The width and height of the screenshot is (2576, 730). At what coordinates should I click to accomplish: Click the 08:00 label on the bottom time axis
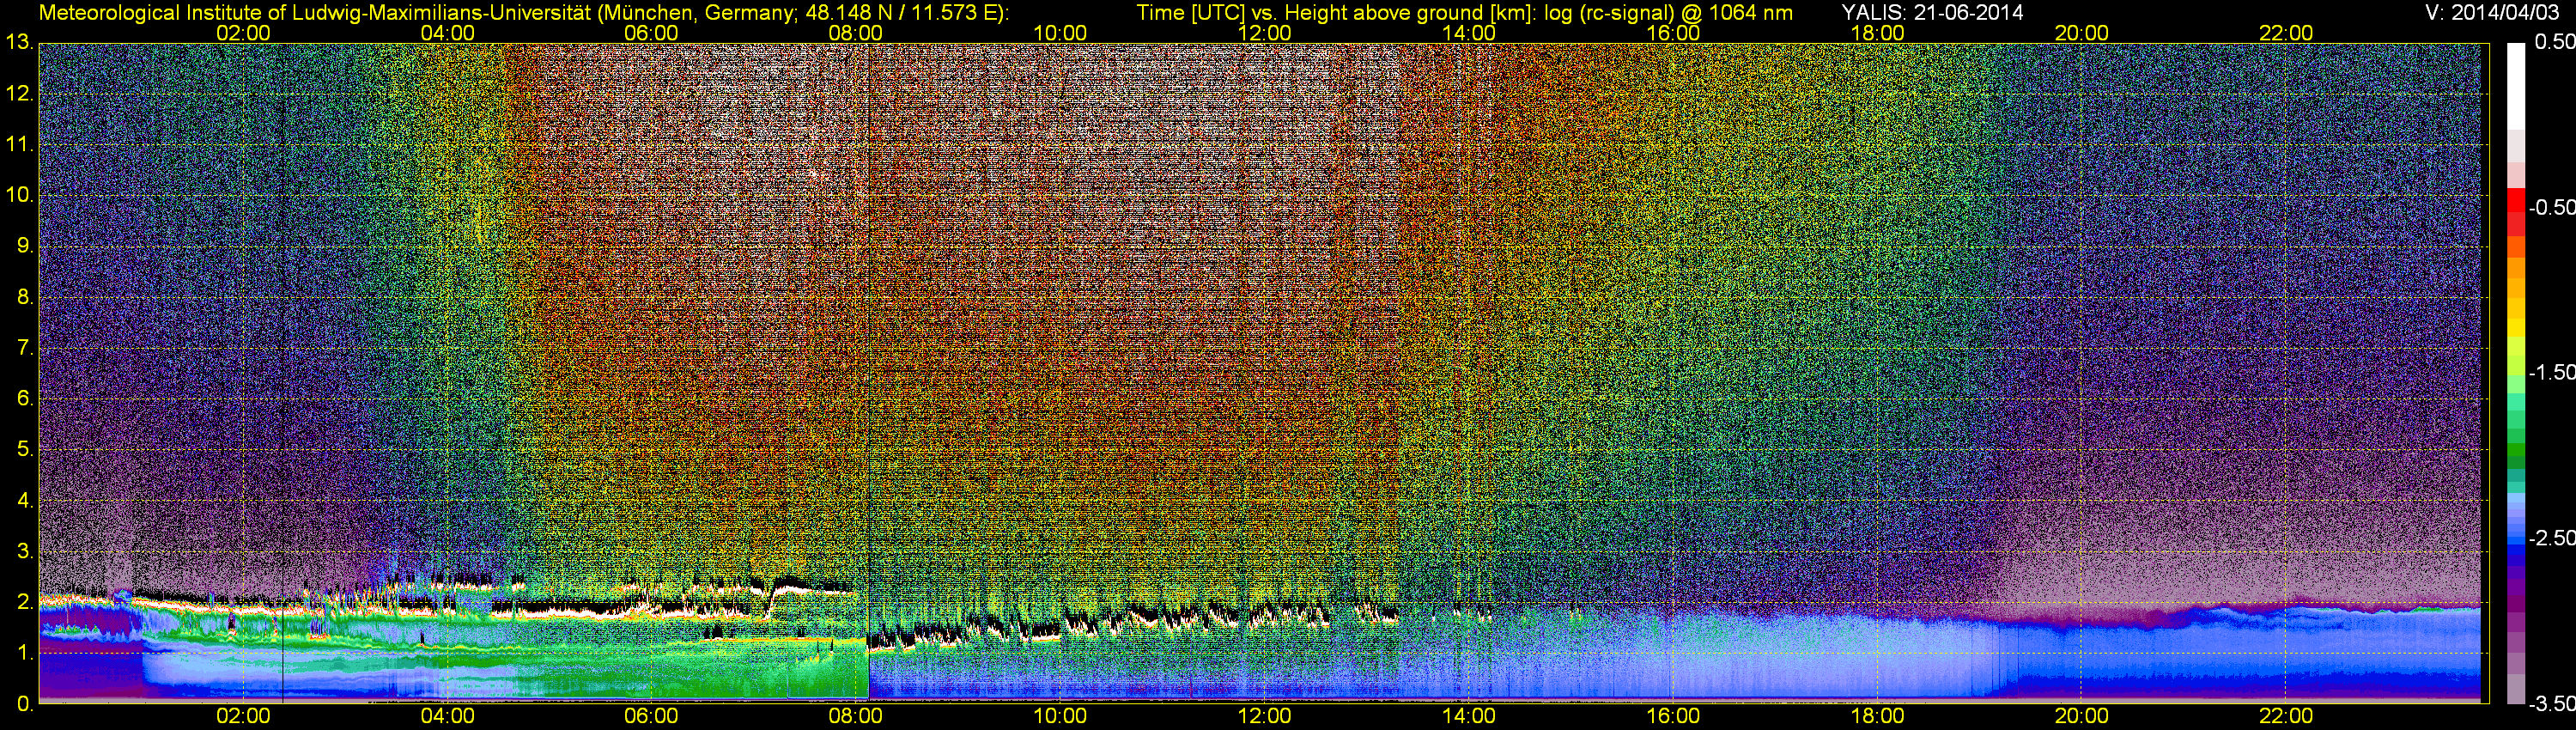(x=856, y=717)
